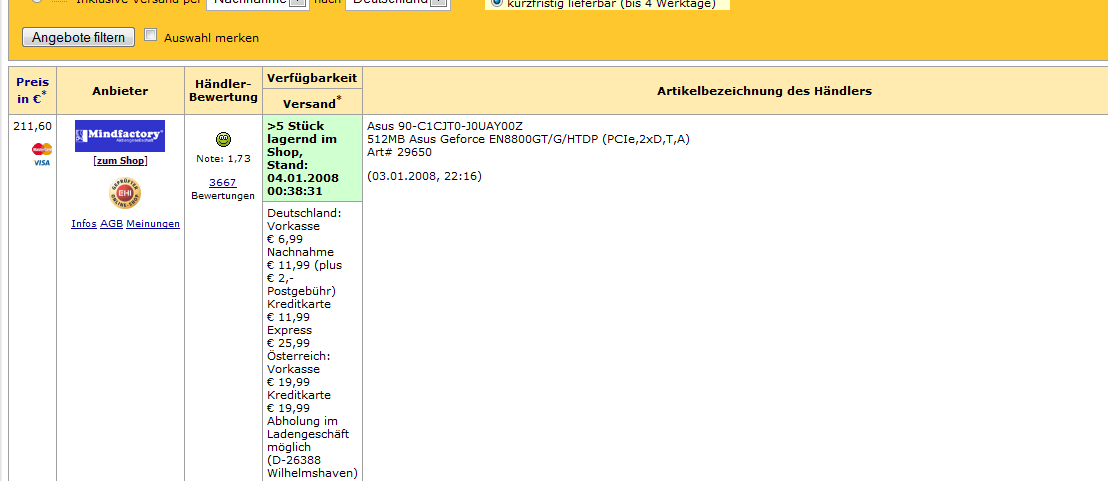
Task: Tick the Auswahl merken checkbox
Action: pyautogui.click(x=150, y=35)
